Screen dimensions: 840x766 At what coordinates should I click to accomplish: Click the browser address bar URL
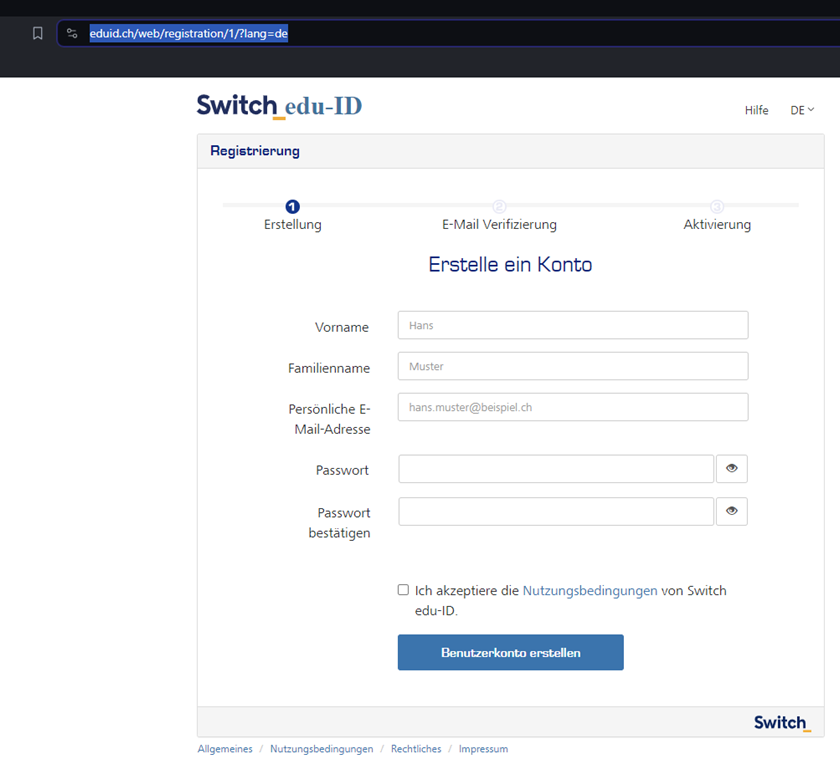189,33
